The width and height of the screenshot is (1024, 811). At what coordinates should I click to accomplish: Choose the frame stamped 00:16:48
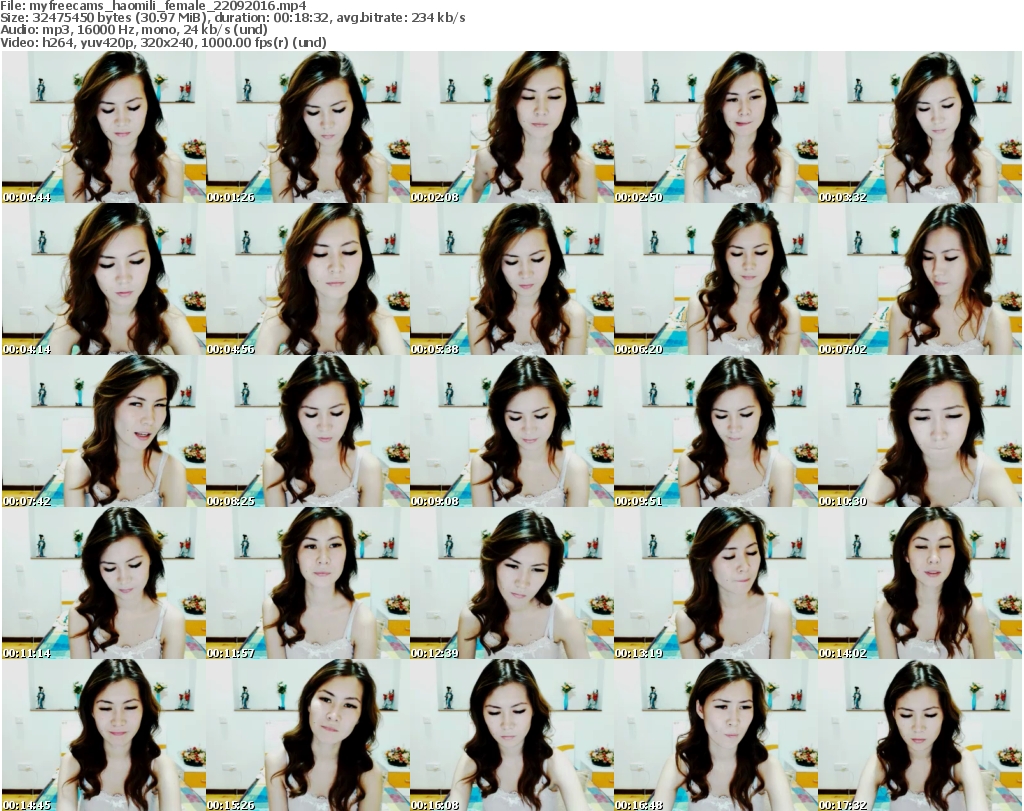(x=716, y=735)
